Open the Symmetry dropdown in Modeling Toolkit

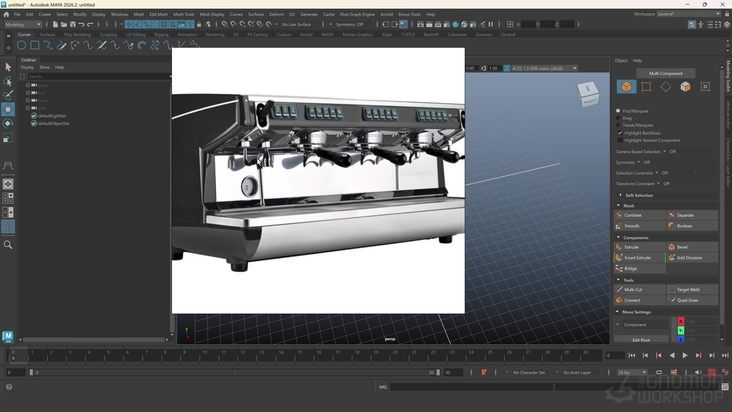(x=639, y=162)
